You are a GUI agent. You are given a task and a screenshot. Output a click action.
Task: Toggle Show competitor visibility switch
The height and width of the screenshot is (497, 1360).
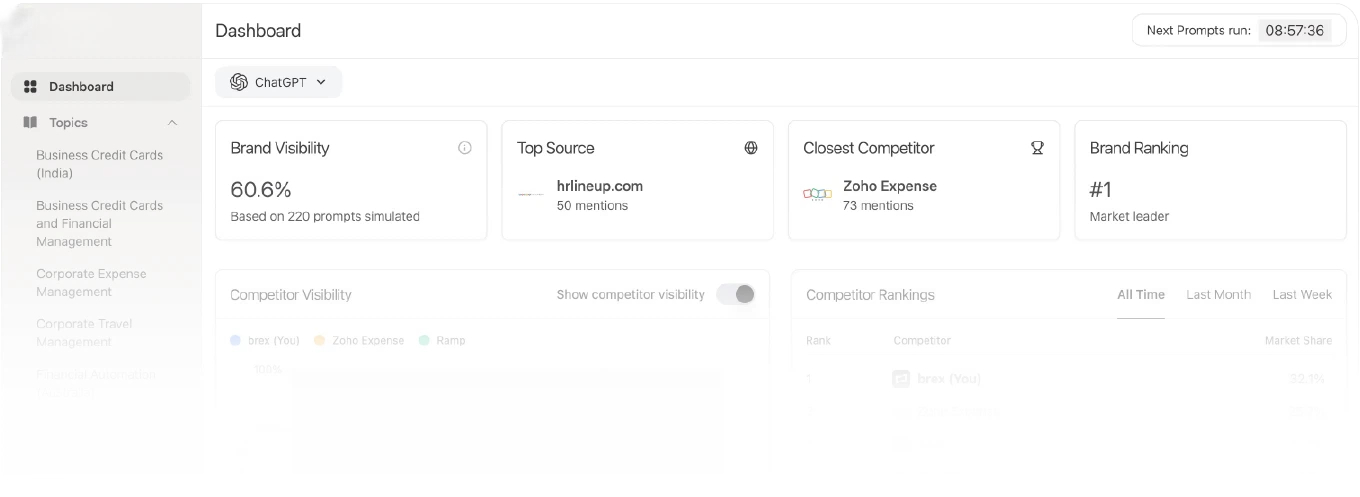tap(736, 294)
